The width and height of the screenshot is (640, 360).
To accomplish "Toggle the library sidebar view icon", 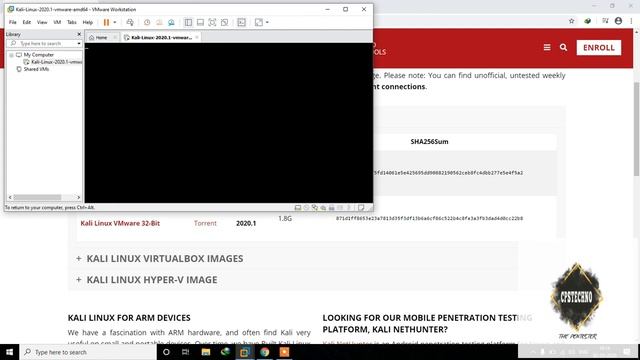I will pyautogui.click(x=188, y=22).
